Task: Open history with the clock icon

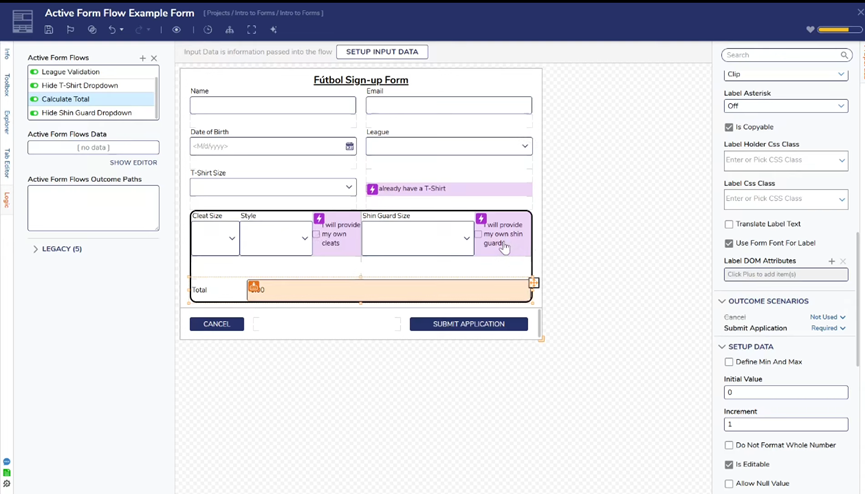Action: pos(208,30)
